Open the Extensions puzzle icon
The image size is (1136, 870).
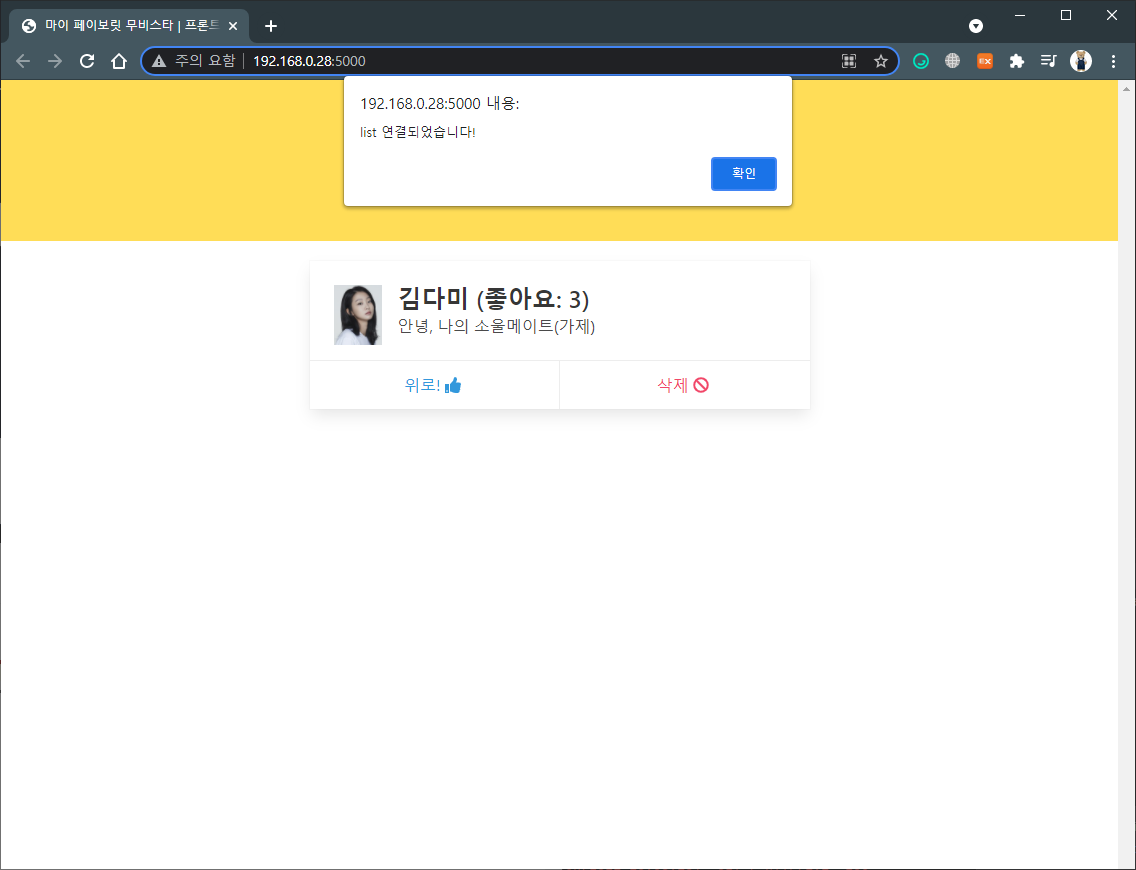[x=1016, y=61]
